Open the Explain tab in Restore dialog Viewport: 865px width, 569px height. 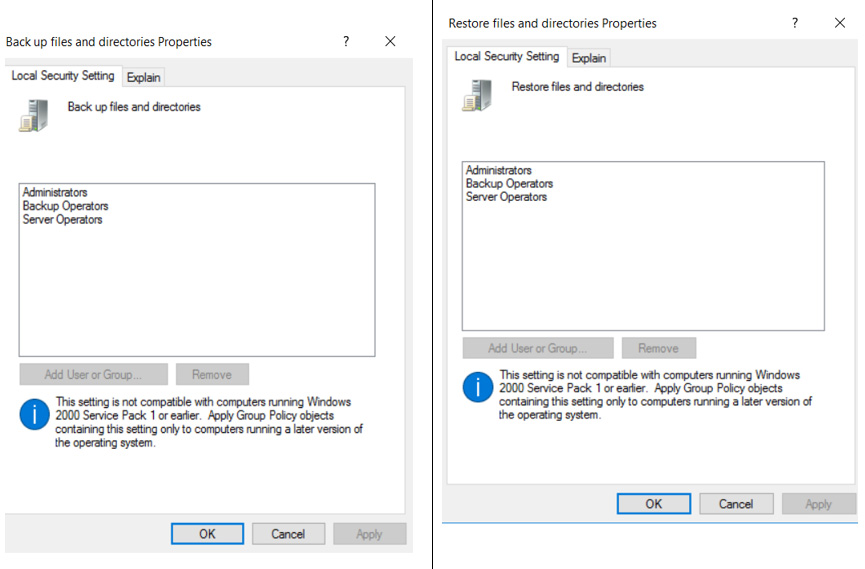pos(589,58)
